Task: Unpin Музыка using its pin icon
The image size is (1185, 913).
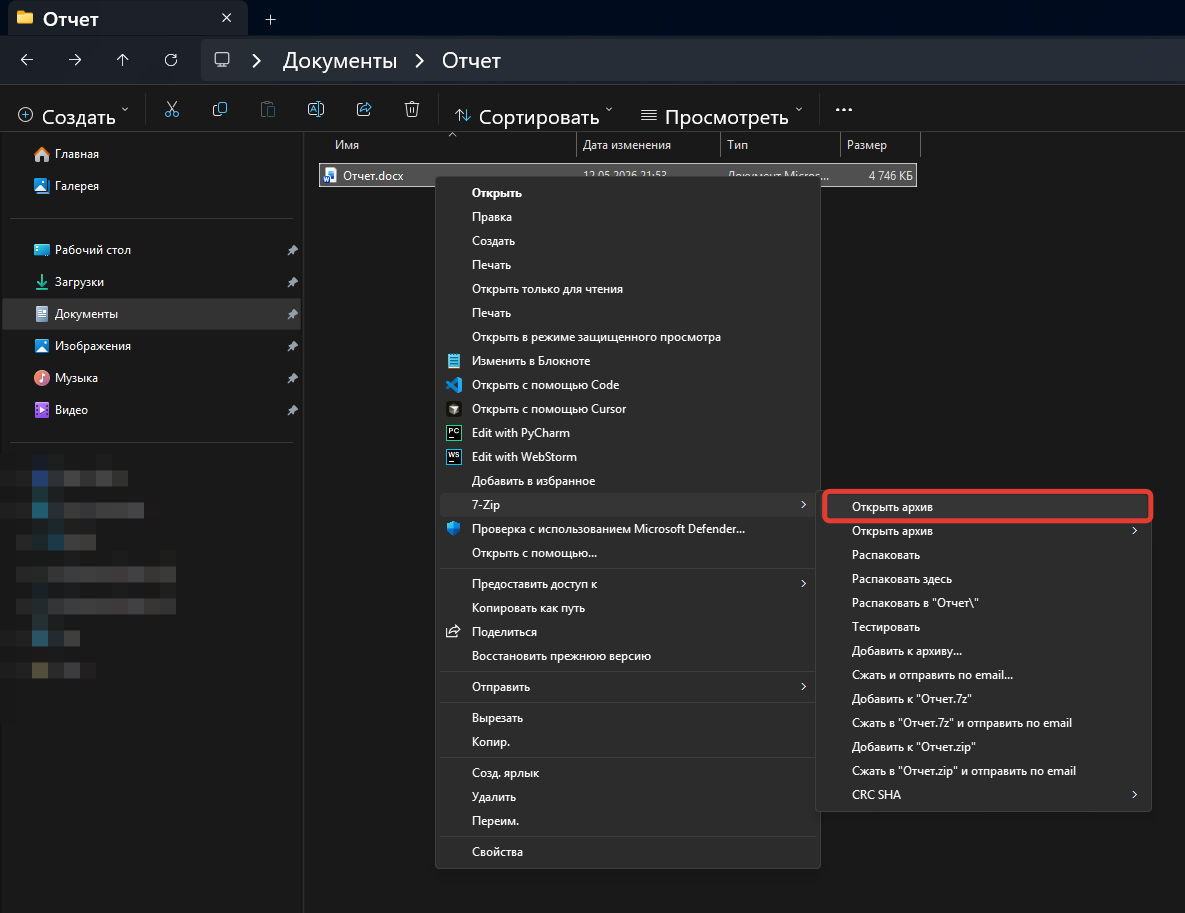Action: tap(292, 378)
